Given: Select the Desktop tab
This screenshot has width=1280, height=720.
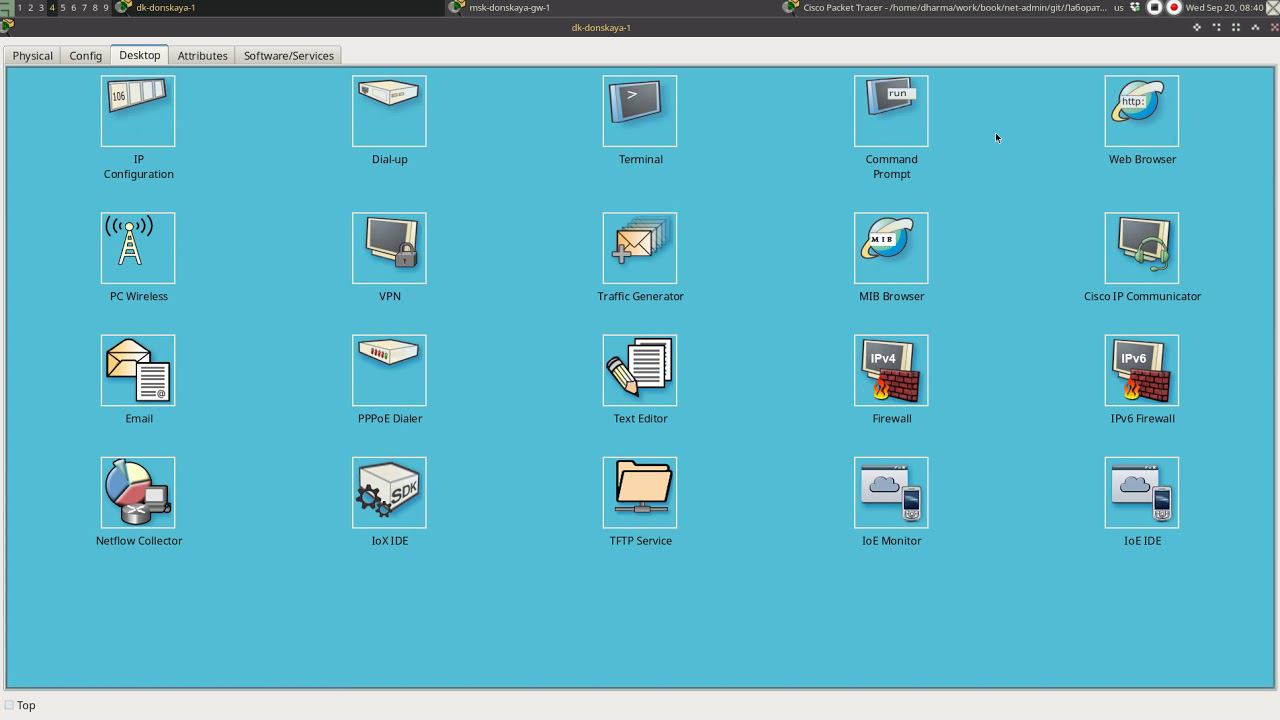Looking at the screenshot, I should [x=140, y=55].
